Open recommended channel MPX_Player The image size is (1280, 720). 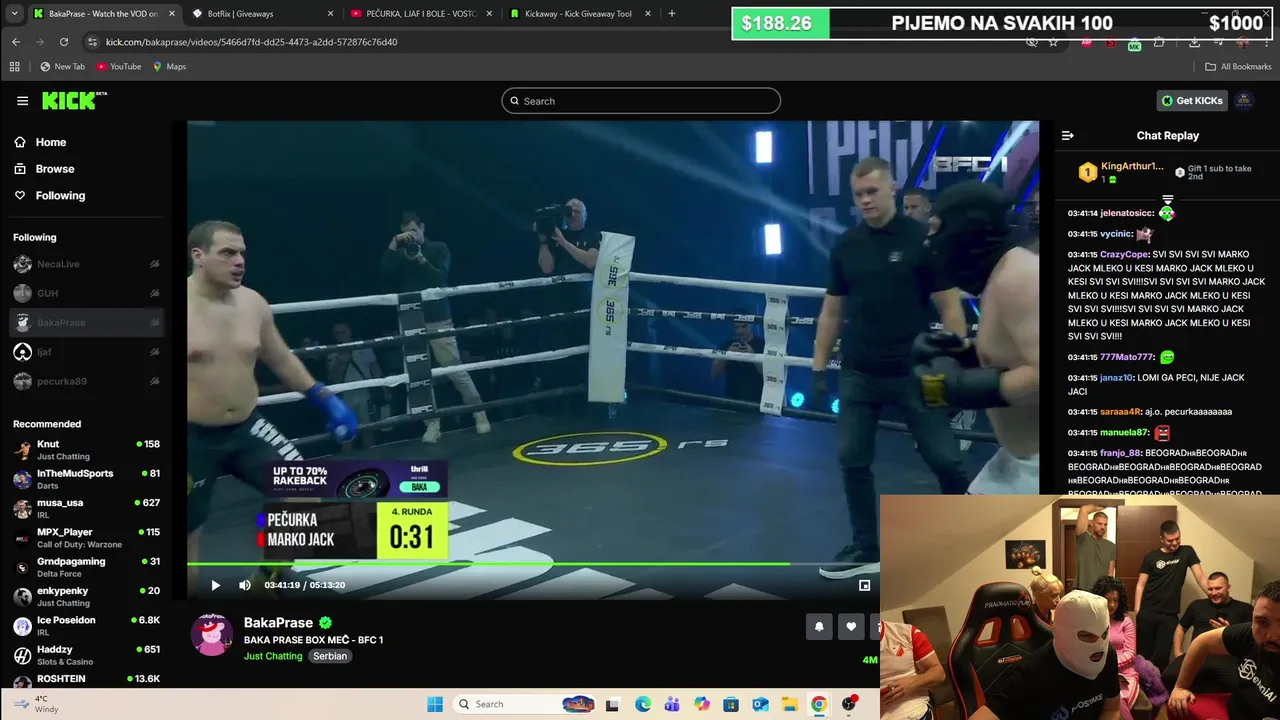point(86,538)
